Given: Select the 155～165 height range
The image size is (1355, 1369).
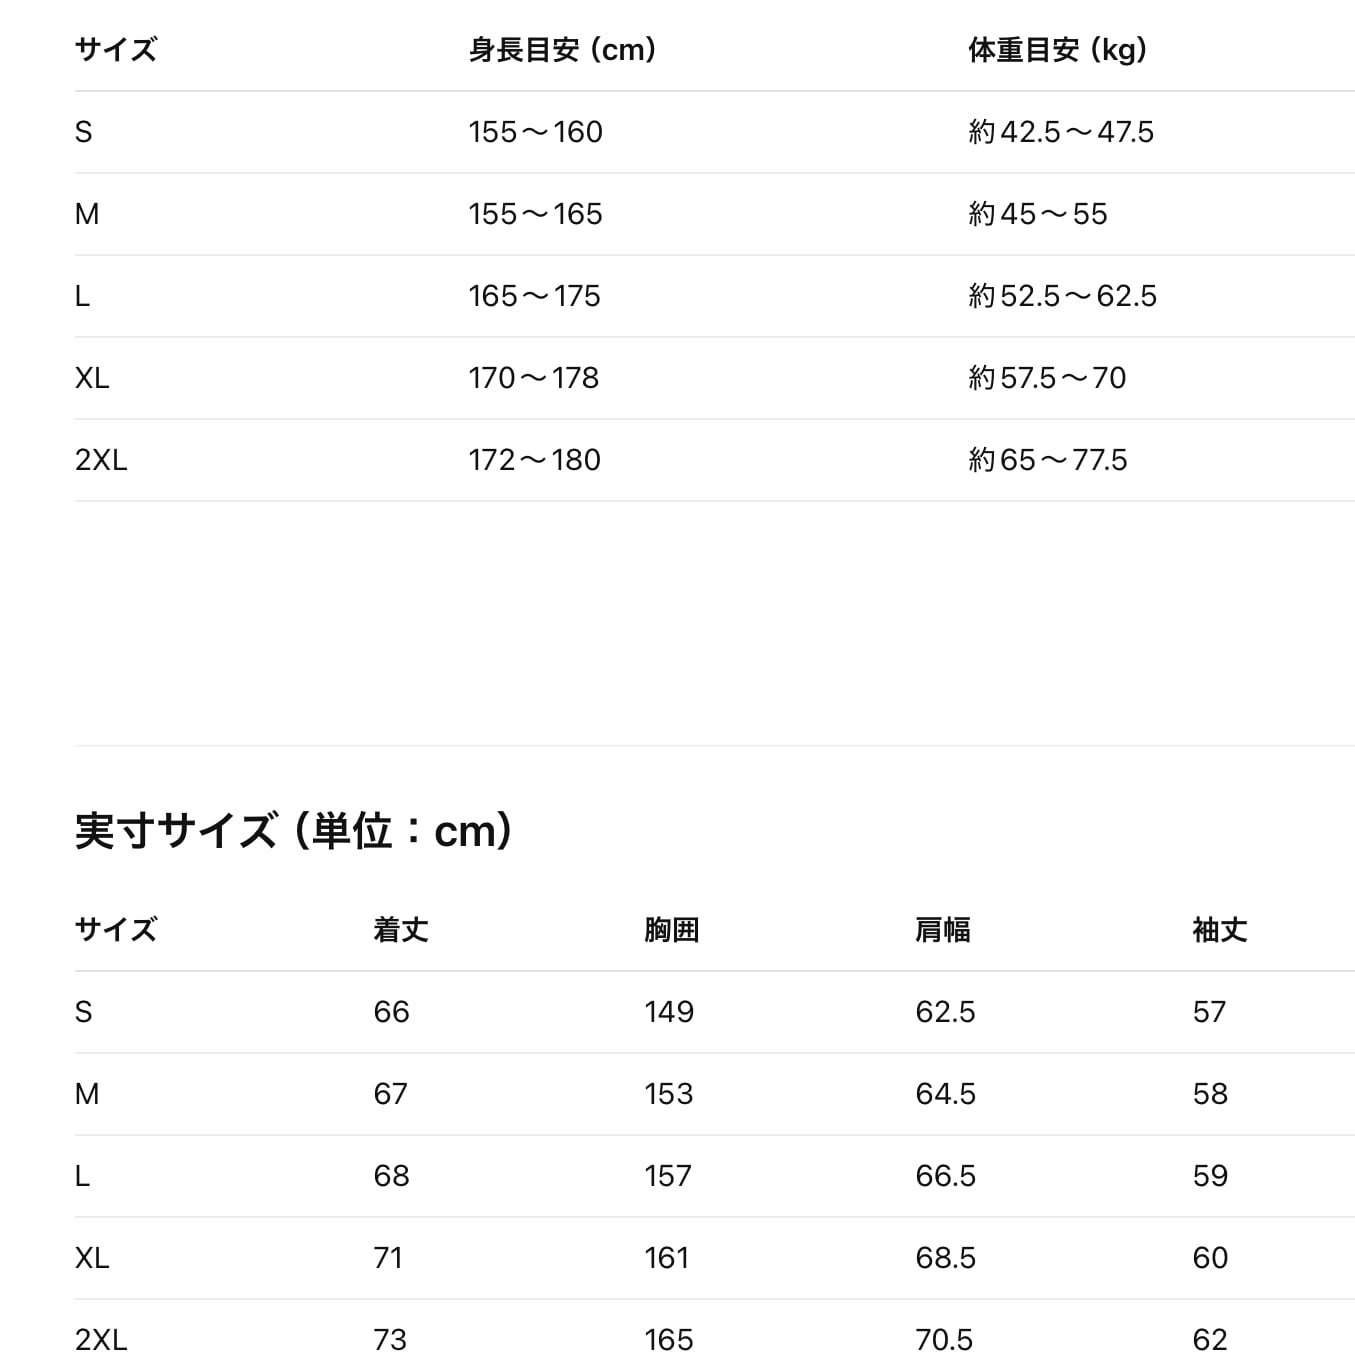Looking at the screenshot, I should point(535,214).
